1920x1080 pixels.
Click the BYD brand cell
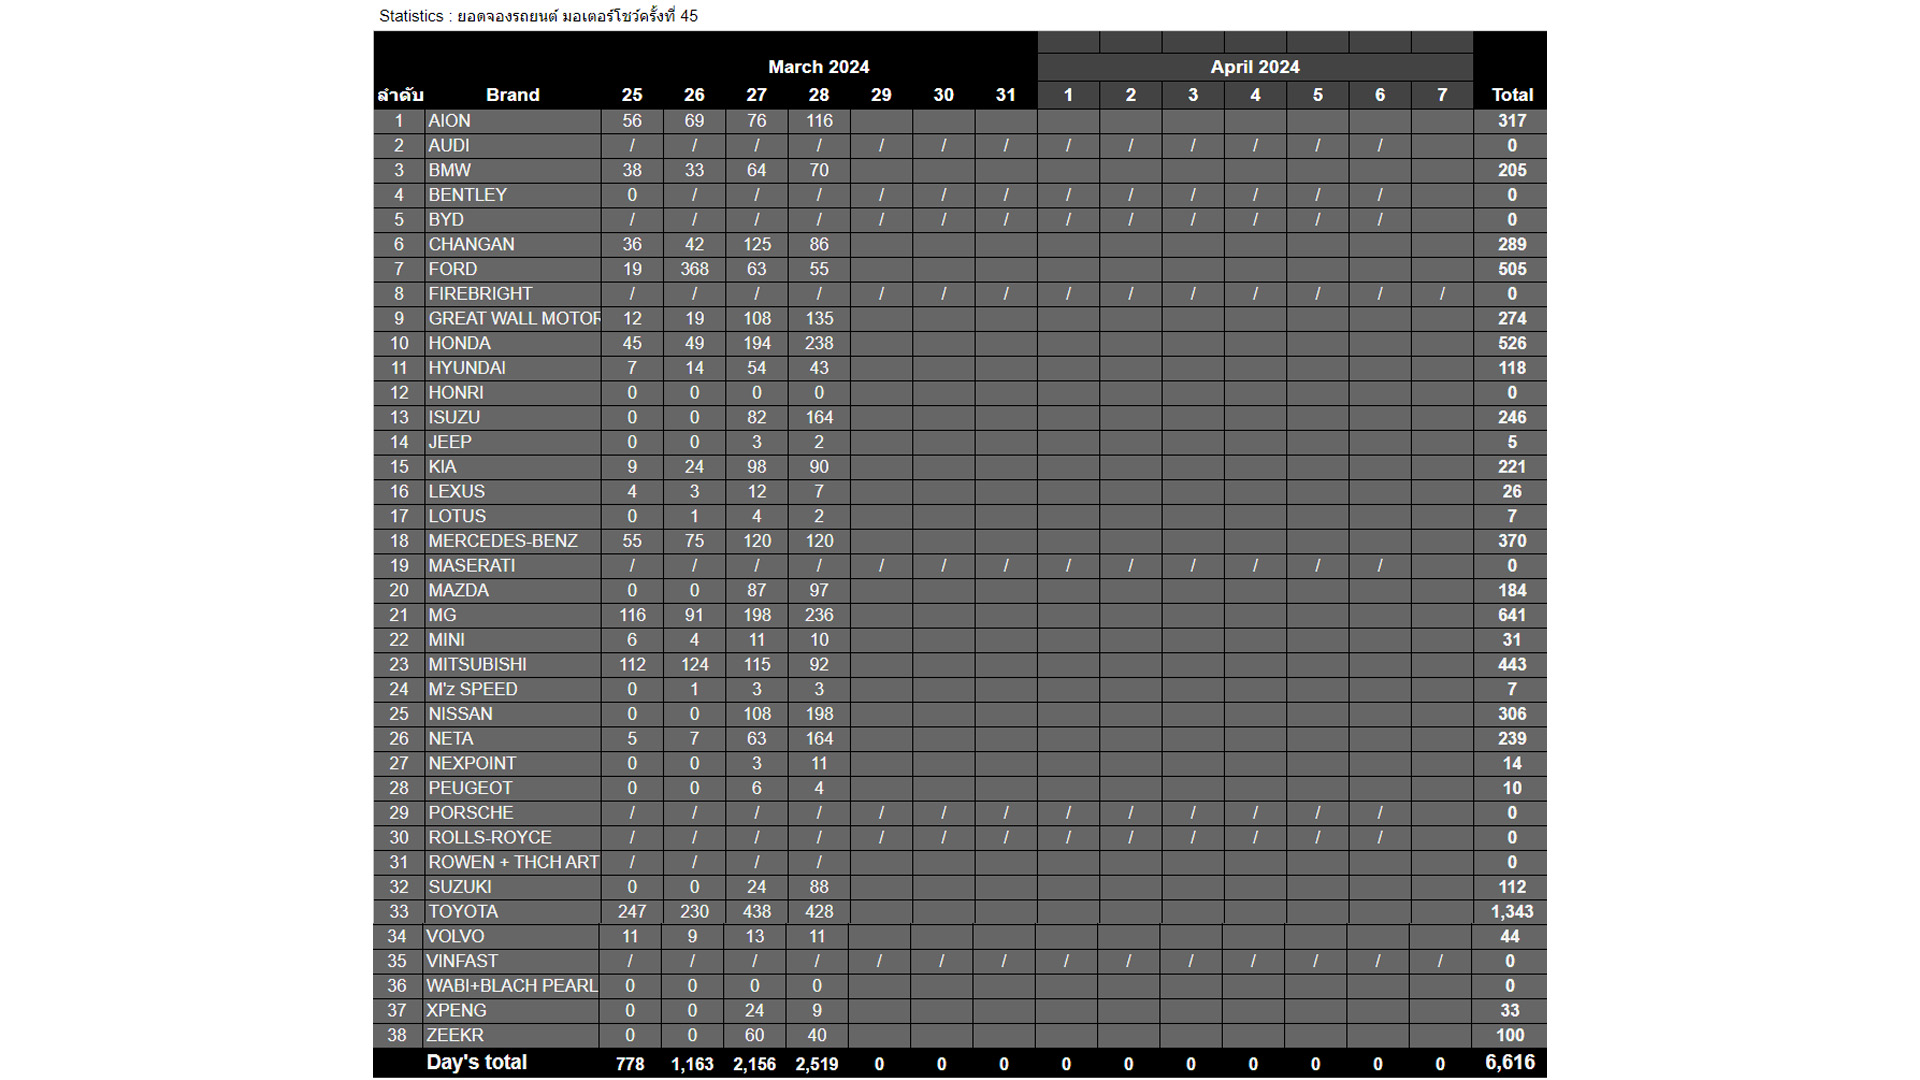[512, 220]
